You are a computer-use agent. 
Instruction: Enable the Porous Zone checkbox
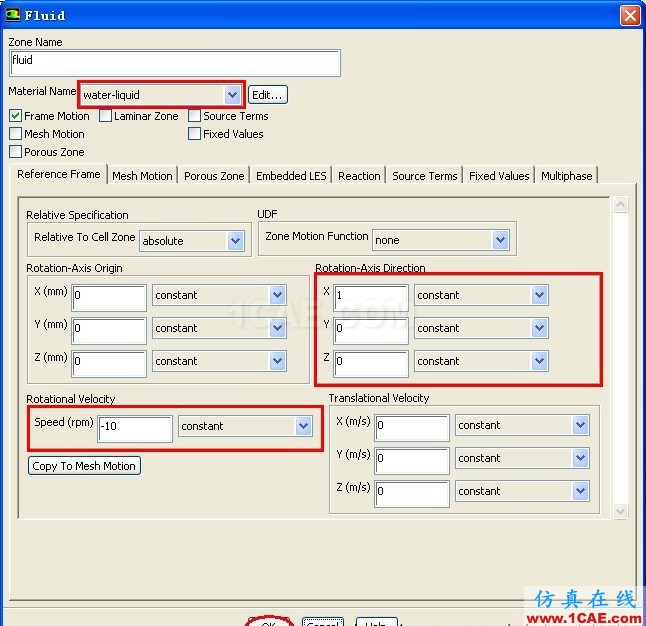pyautogui.click(x=16, y=152)
